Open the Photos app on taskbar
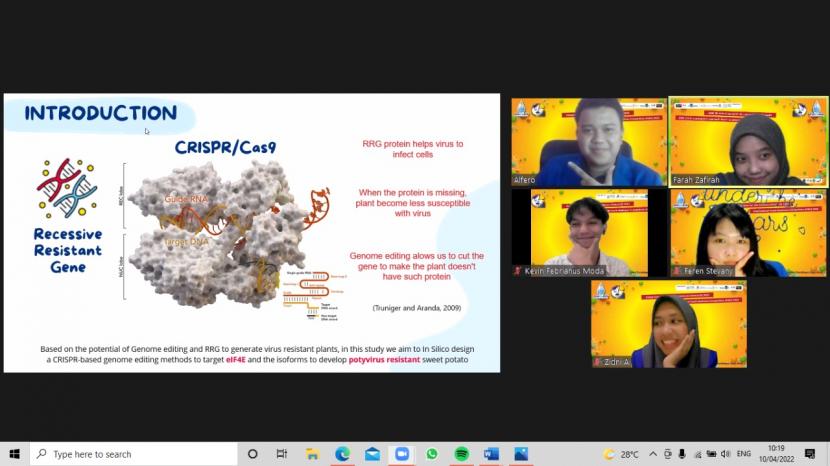 point(521,454)
